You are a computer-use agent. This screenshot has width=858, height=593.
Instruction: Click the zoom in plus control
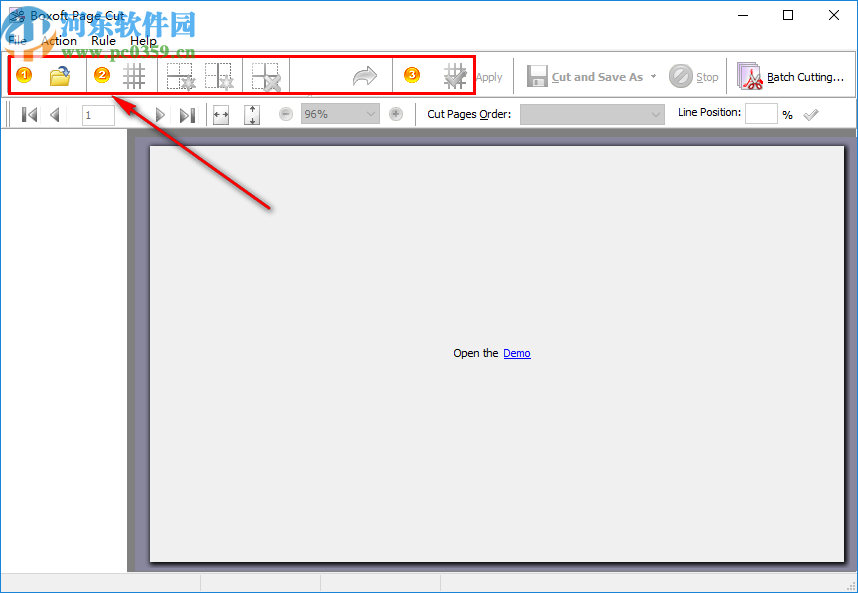click(396, 114)
